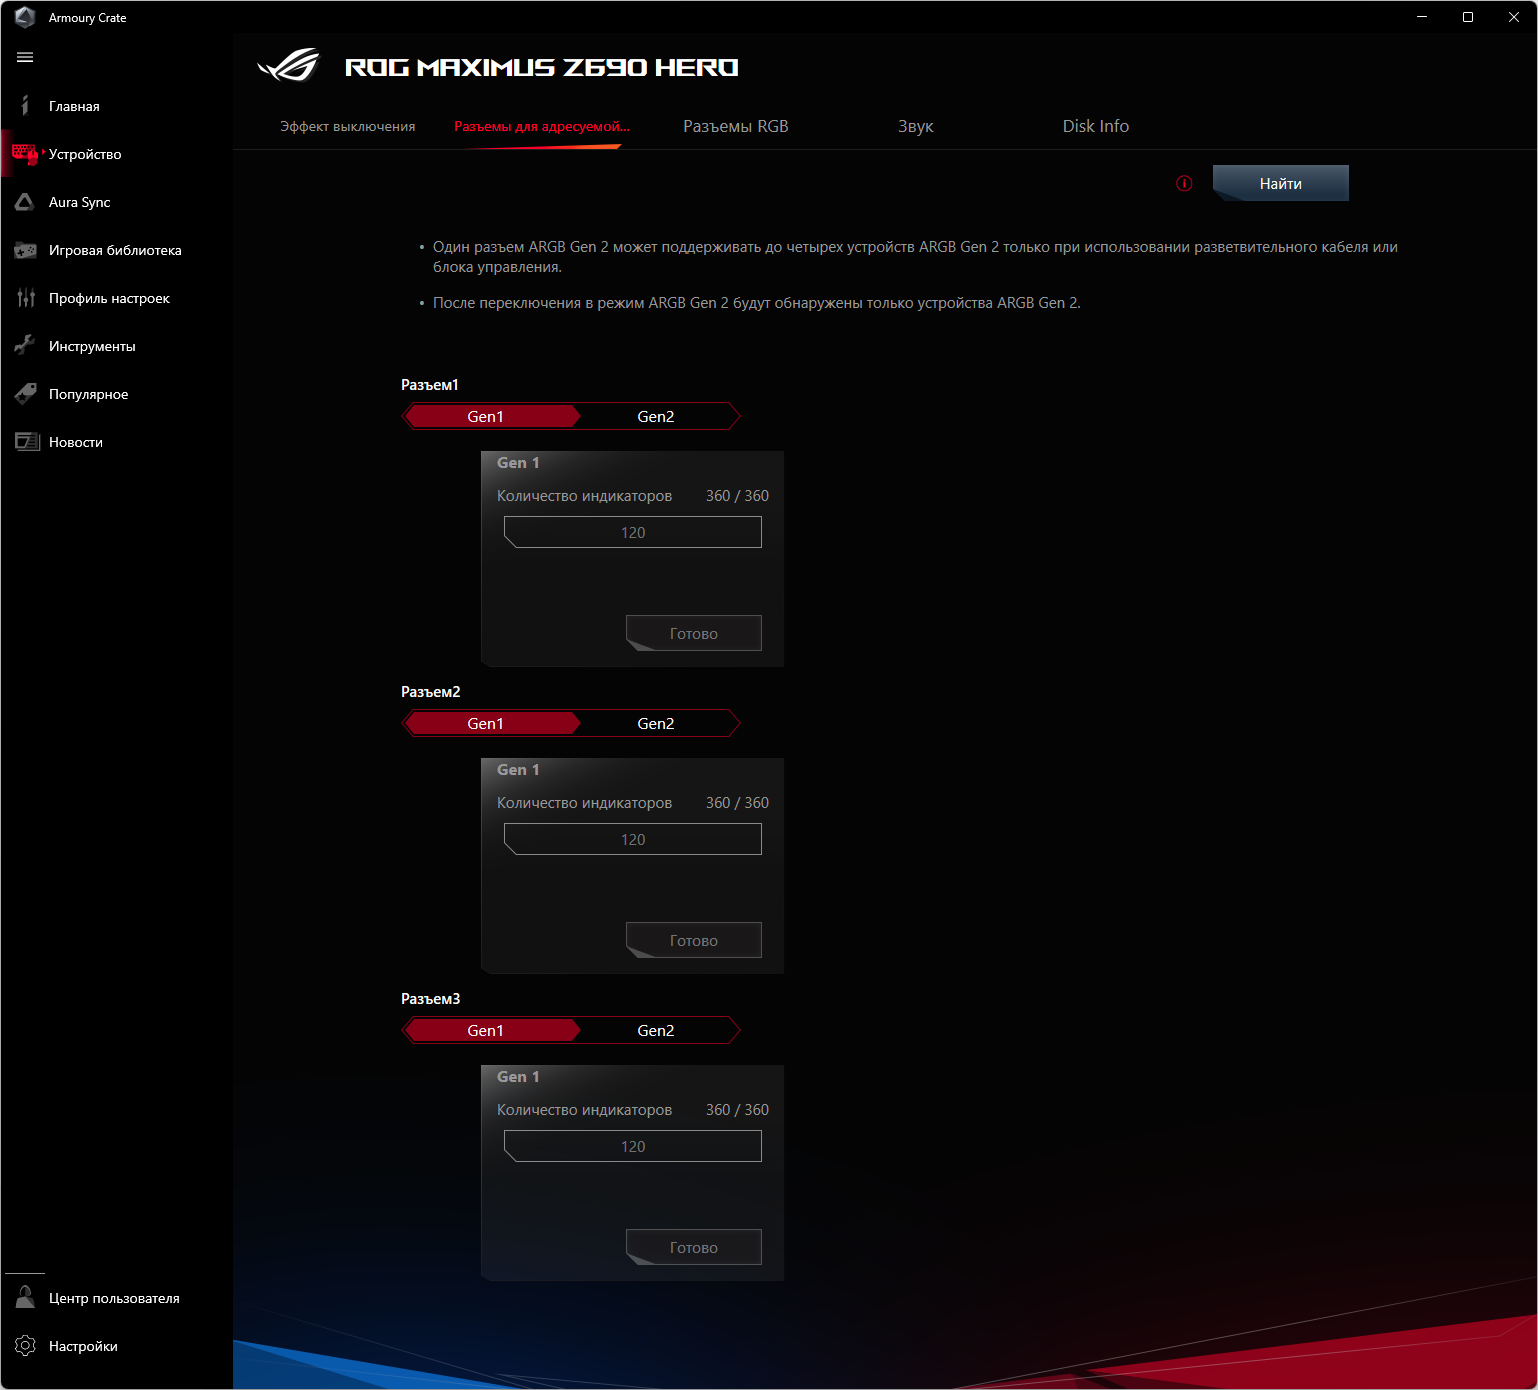
Task: Open Центр пользователя in the sidebar
Action: [116, 1298]
